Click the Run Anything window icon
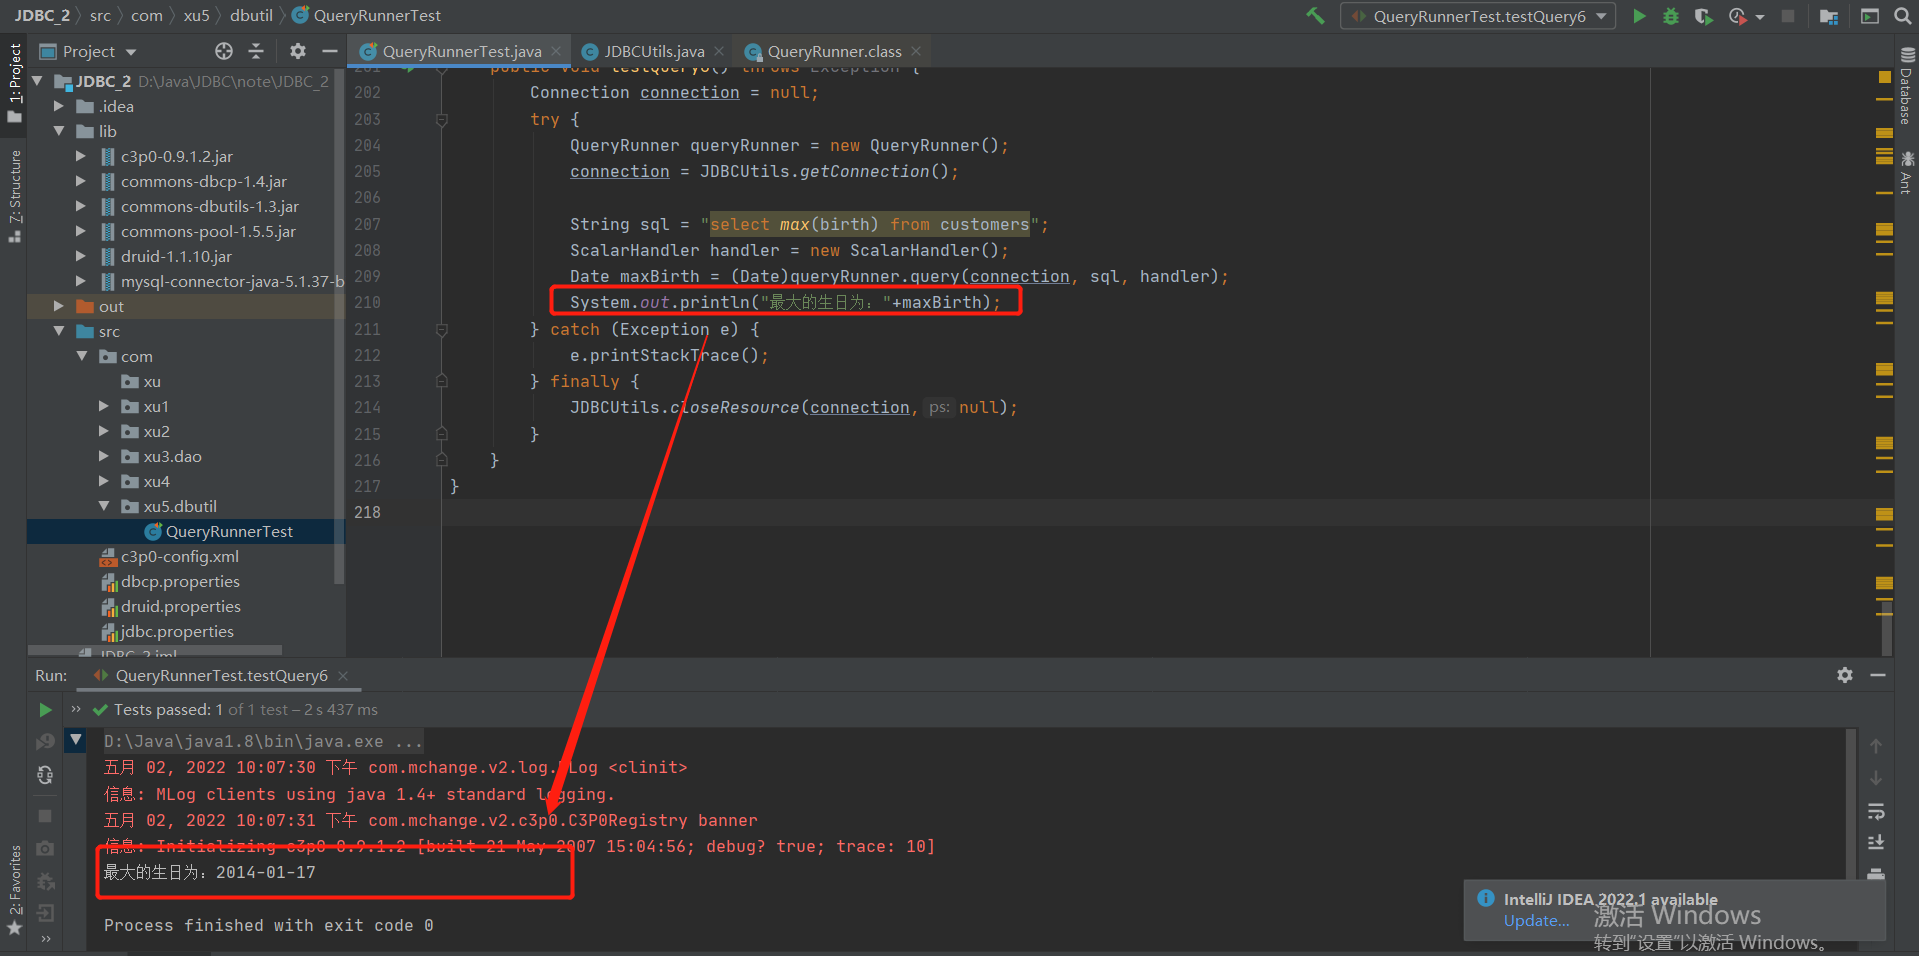The image size is (1919, 956). point(1869,16)
